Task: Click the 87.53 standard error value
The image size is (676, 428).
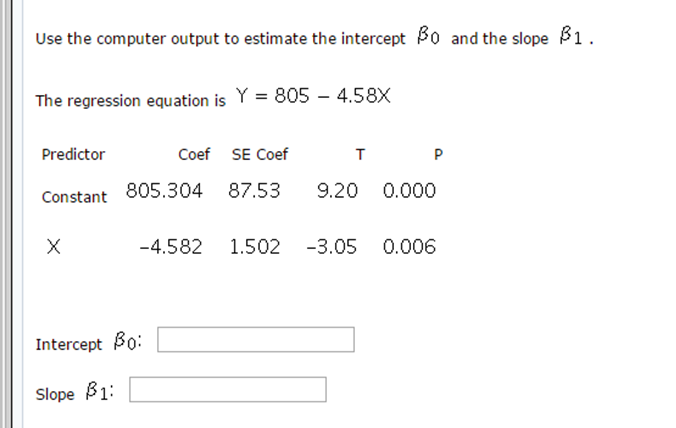Action: (x=255, y=191)
